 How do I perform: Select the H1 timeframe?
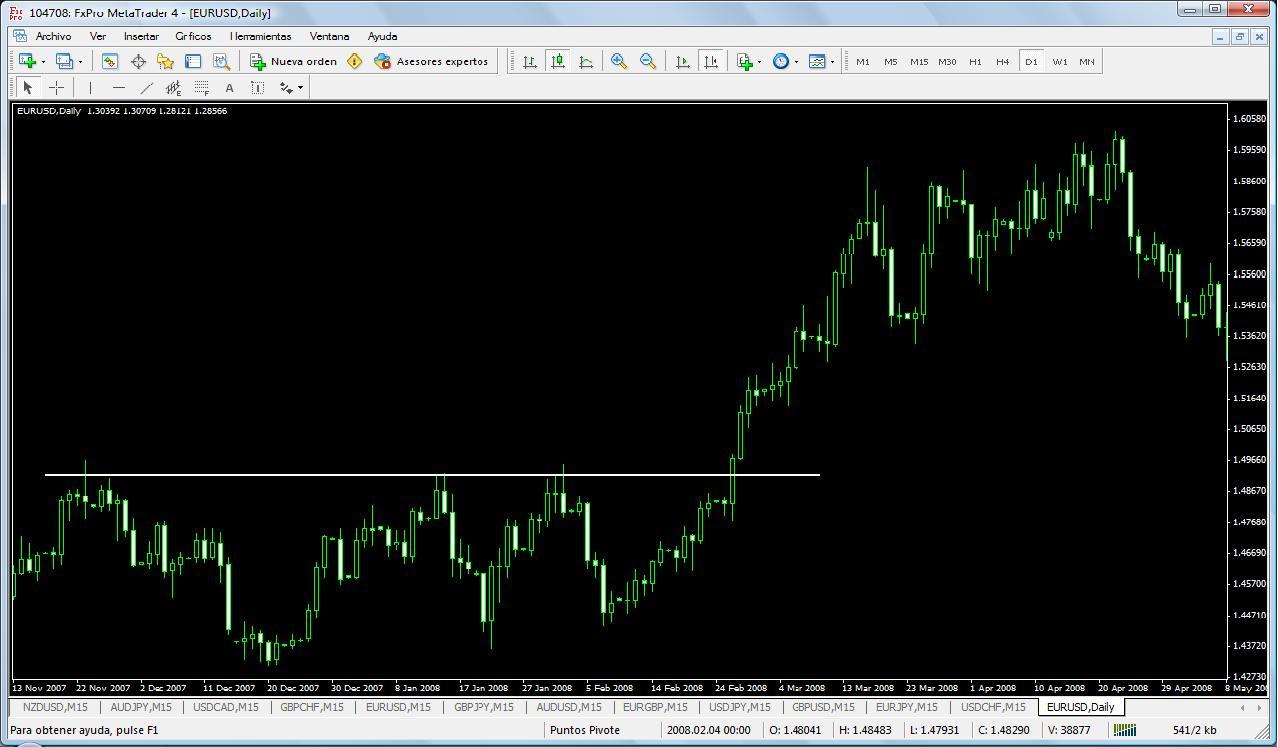(x=975, y=61)
